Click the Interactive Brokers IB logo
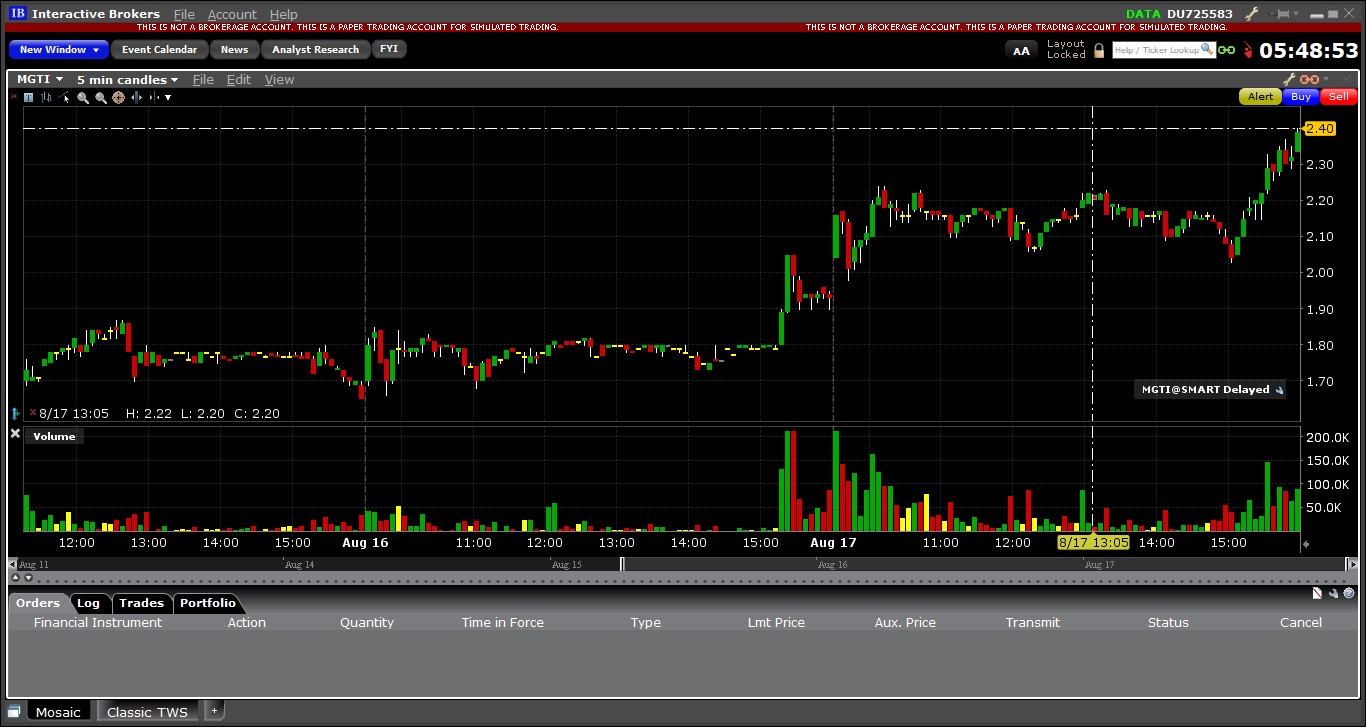The height and width of the screenshot is (727, 1366). click(x=17, y=14)
